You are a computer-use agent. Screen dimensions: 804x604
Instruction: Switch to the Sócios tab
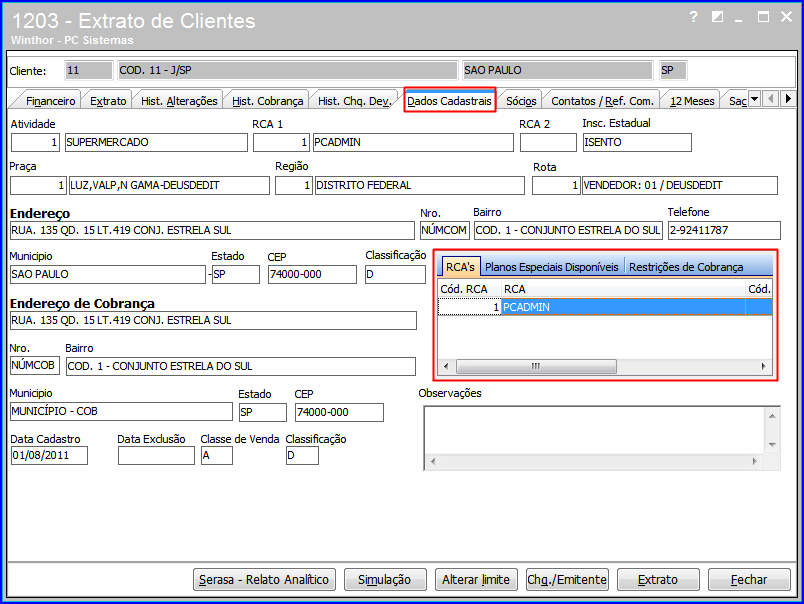(x=521, y=101)
